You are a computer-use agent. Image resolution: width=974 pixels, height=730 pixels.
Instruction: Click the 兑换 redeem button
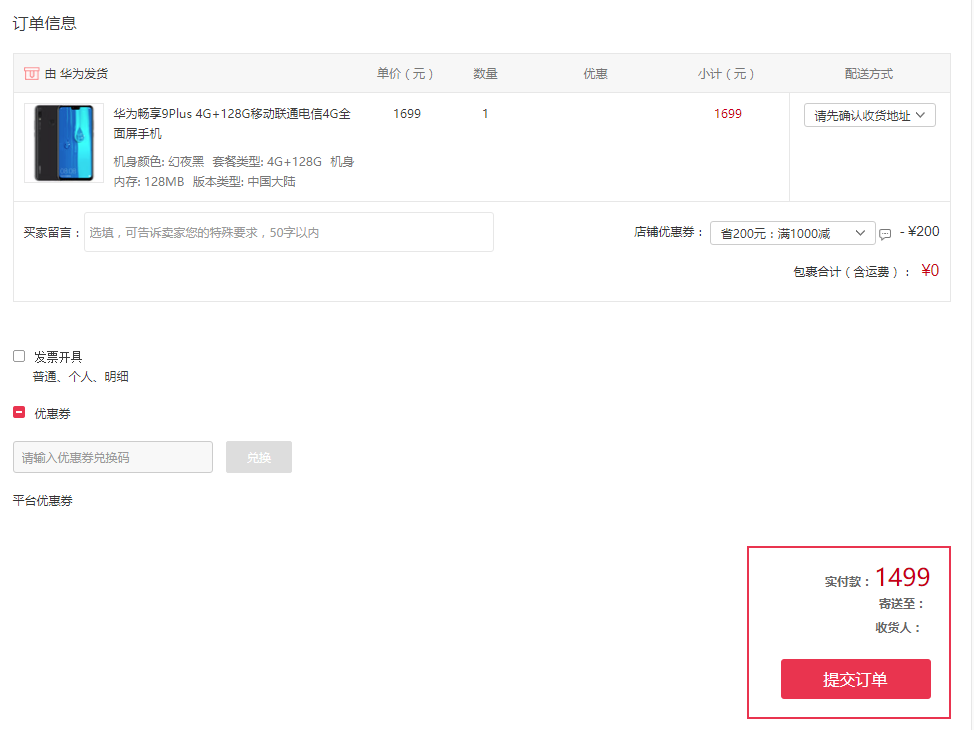258,457
